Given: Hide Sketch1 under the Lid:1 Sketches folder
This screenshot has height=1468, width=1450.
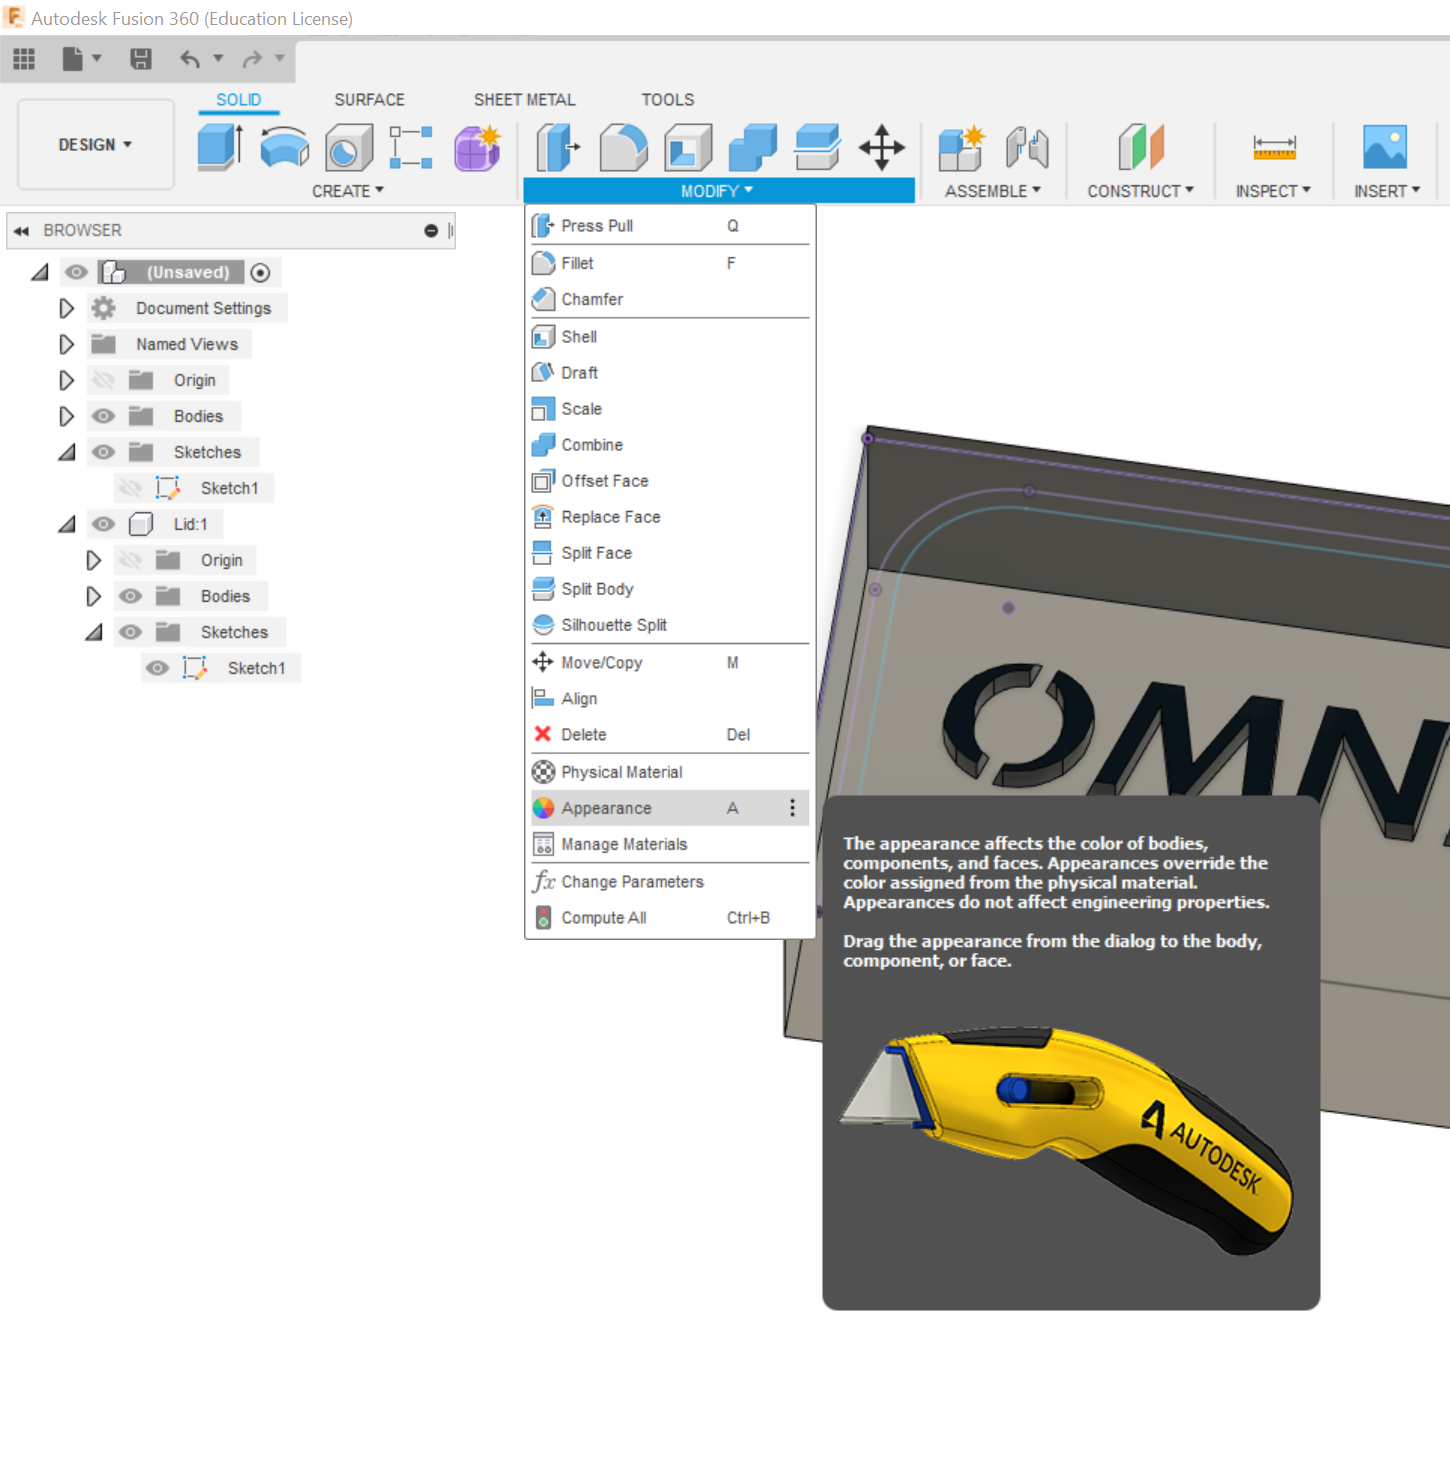Looking at the screenshot, I should click(x=157, y=668).
